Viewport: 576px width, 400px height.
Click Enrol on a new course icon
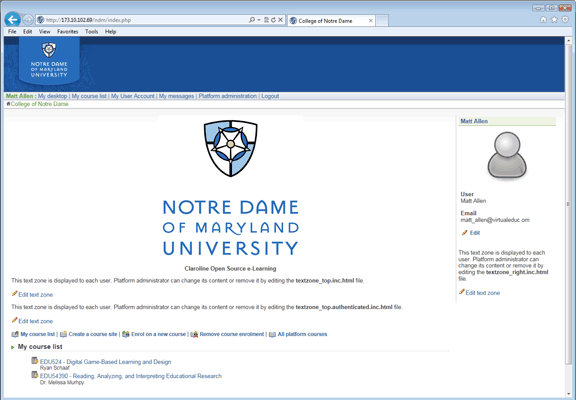pyautogui.click(x=126, y=334)
